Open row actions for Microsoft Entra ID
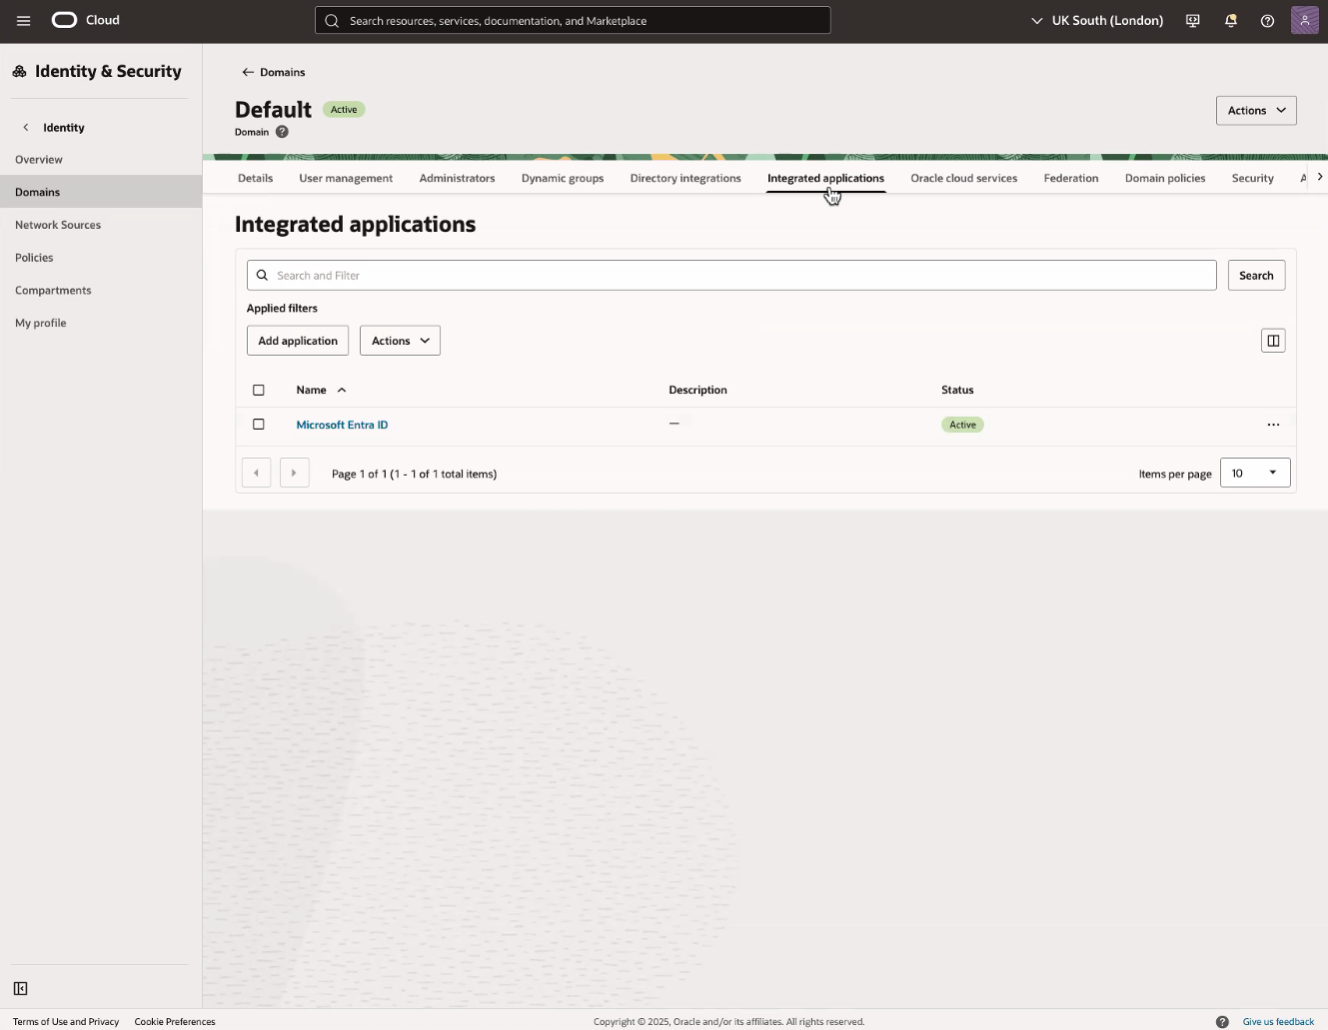This screenshot has height=1030, width=1328. click(1273, 424)
